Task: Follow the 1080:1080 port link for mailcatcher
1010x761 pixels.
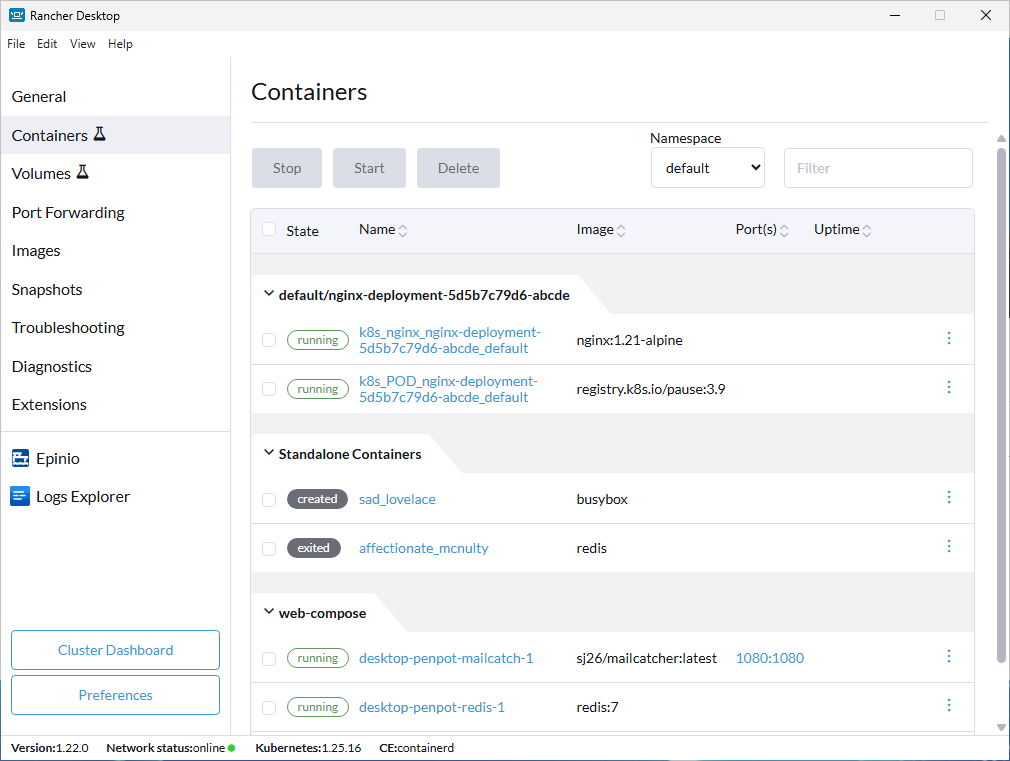Action: click(x=769, y=658)
